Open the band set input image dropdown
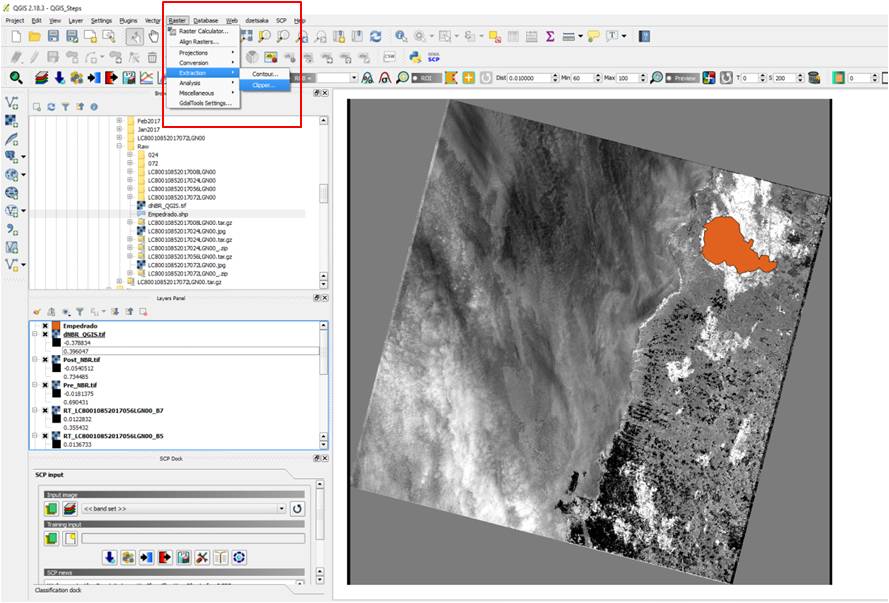Screen dimensions: 889x603 (184, 509)
